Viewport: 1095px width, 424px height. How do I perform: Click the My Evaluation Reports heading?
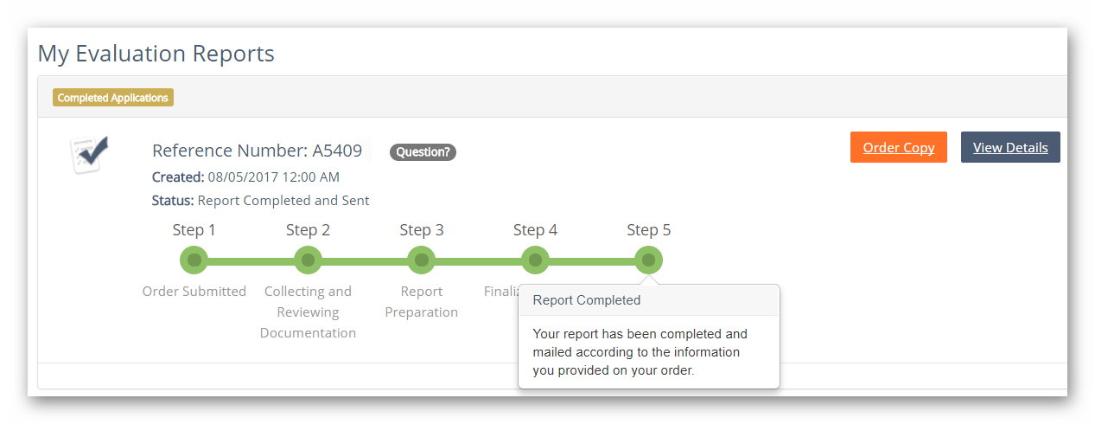(x=156, y=54)
